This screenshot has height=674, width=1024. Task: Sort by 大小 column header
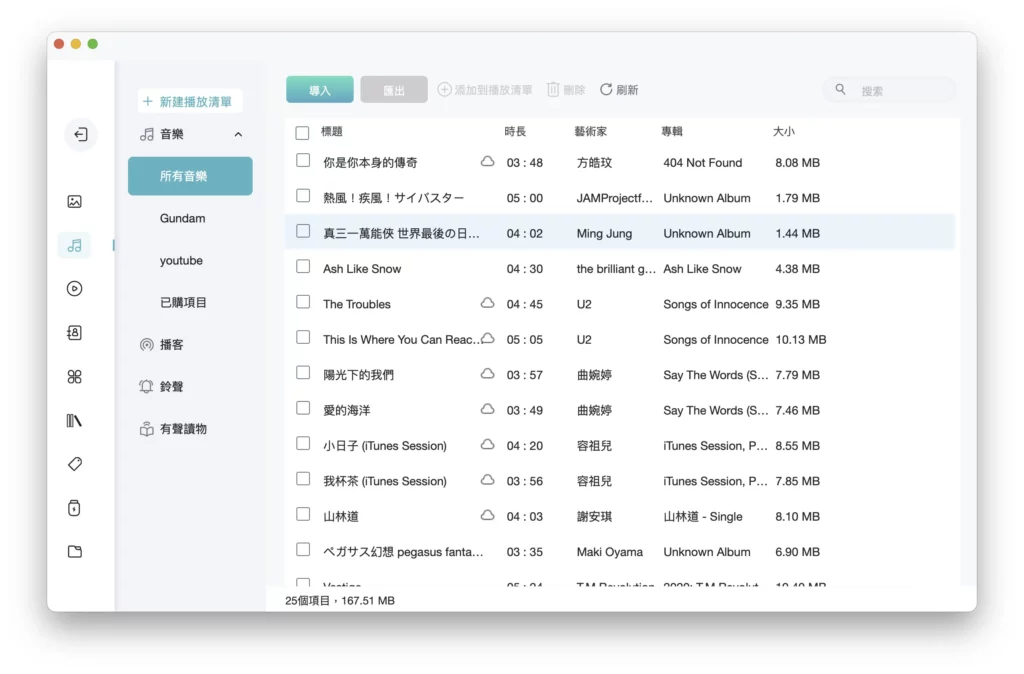pos(784,131)
